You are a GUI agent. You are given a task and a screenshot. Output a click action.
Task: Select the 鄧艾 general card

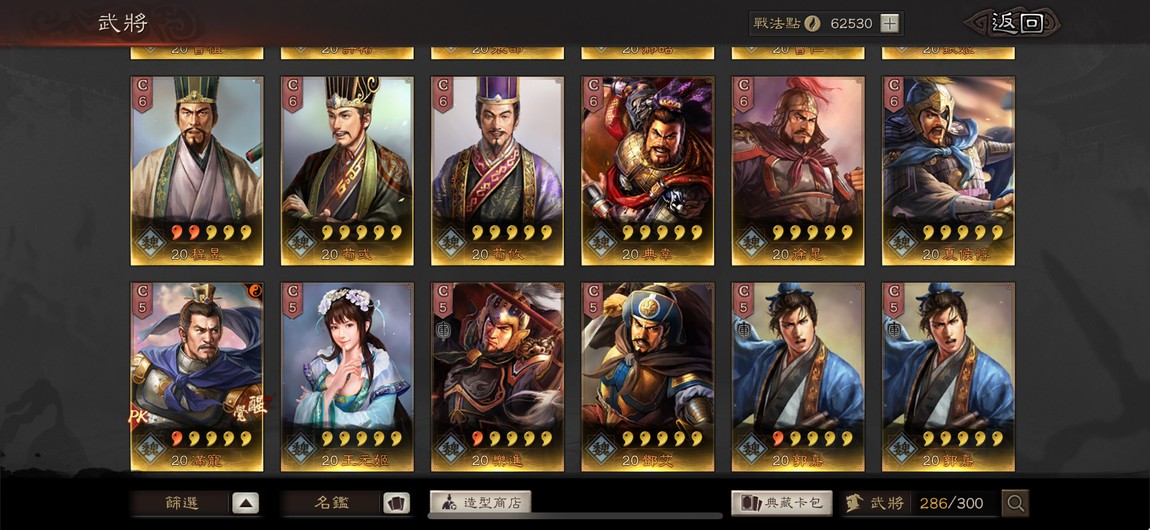click(x=648, y=377)
